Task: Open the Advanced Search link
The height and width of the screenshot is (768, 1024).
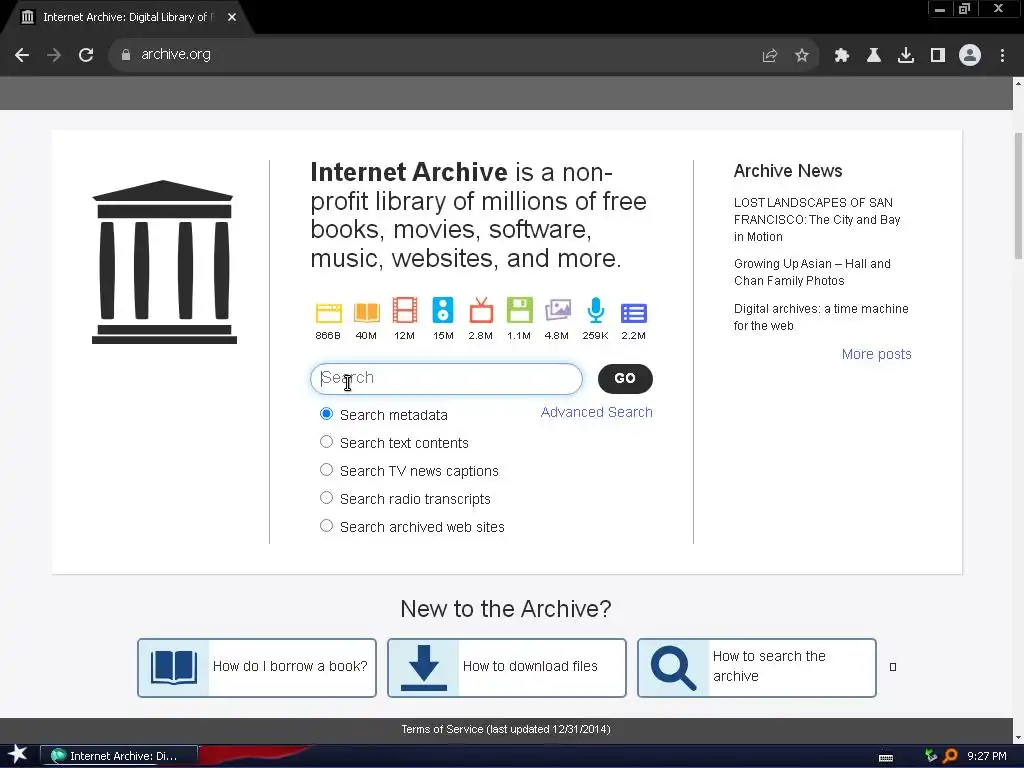Action: pyautogui.click(x=596, y=412)
